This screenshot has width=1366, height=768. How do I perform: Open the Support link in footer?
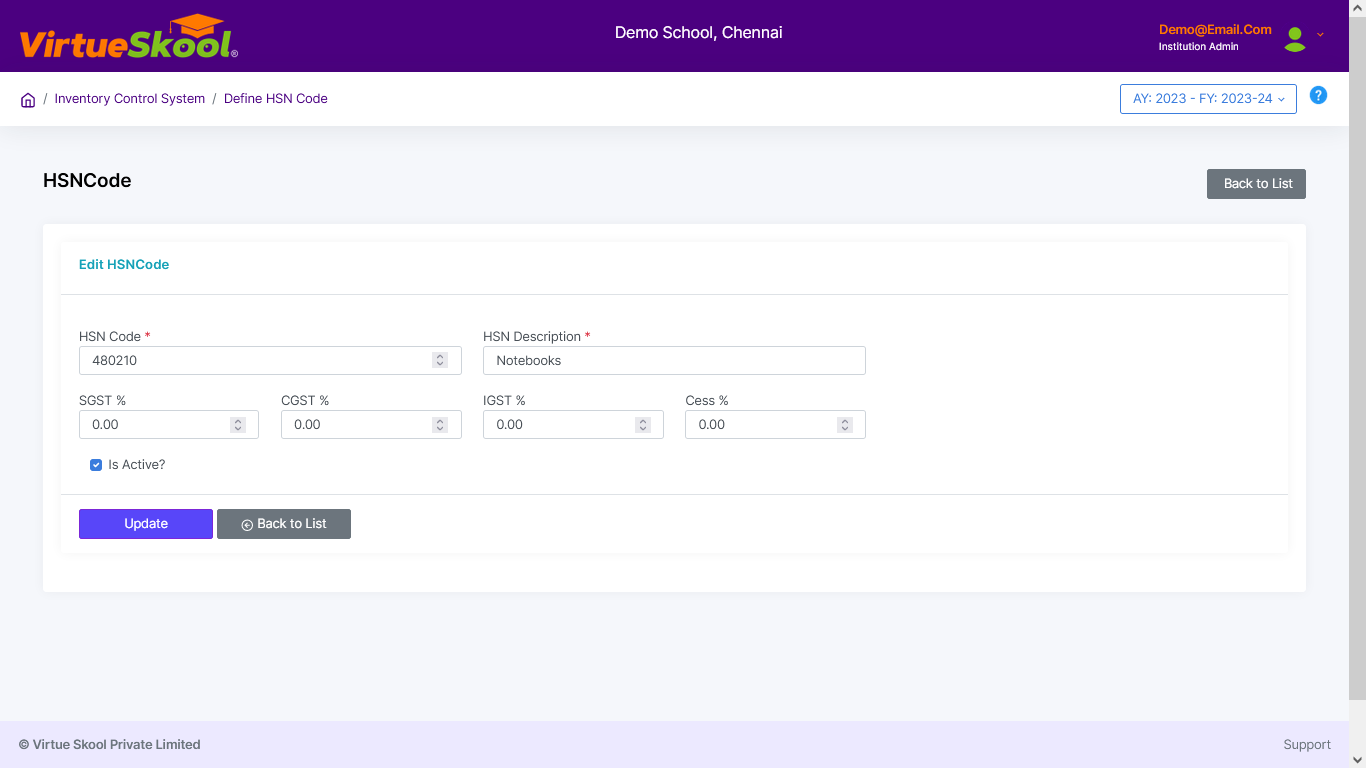tap(1307, 745)
